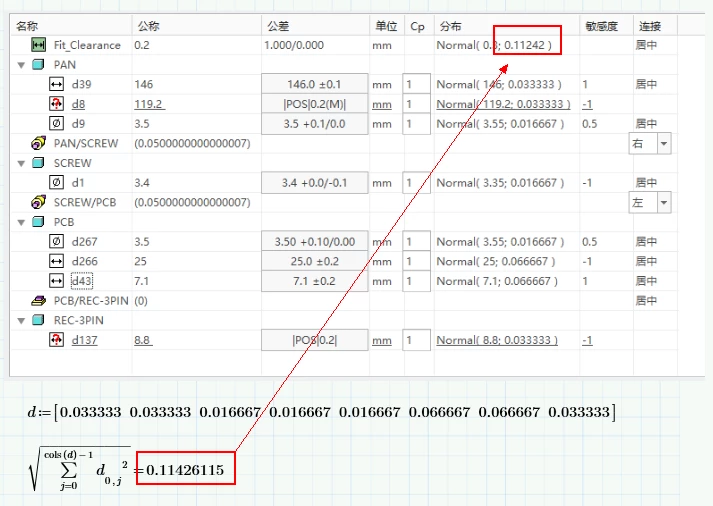Edit the 3.50 +0.10/0.00 tolerance field

315,242
